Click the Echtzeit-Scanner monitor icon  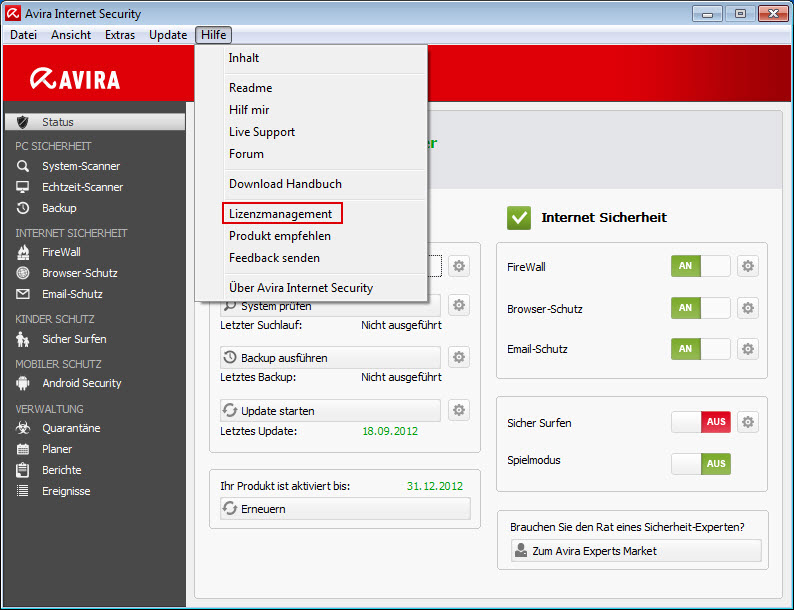(22, 187)
